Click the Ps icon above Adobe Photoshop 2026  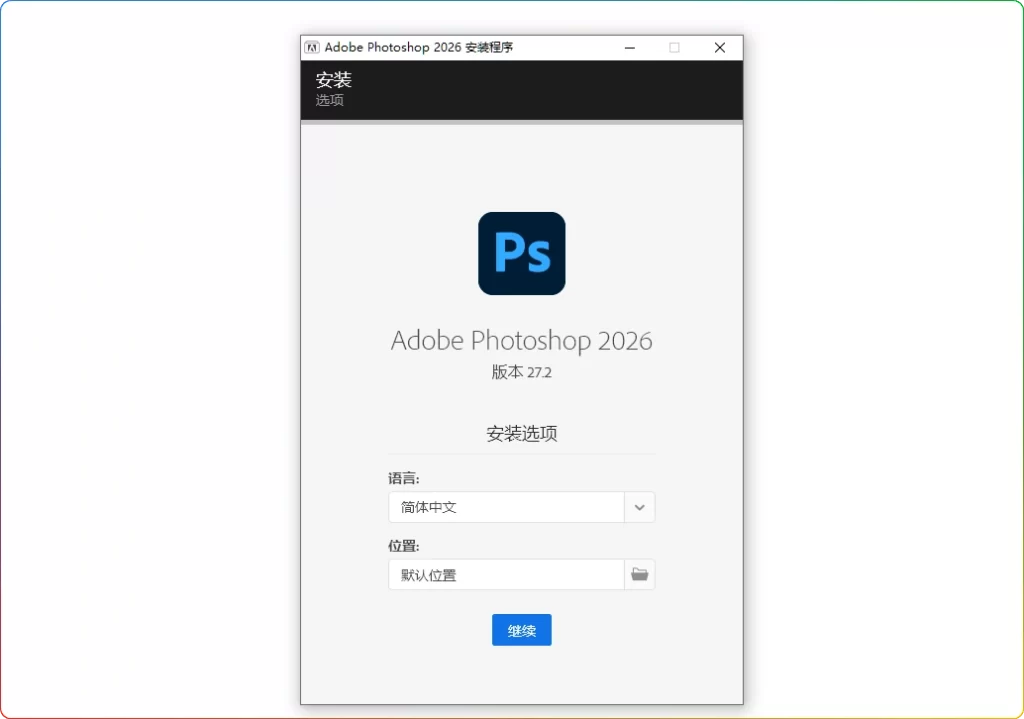(521, 253)
